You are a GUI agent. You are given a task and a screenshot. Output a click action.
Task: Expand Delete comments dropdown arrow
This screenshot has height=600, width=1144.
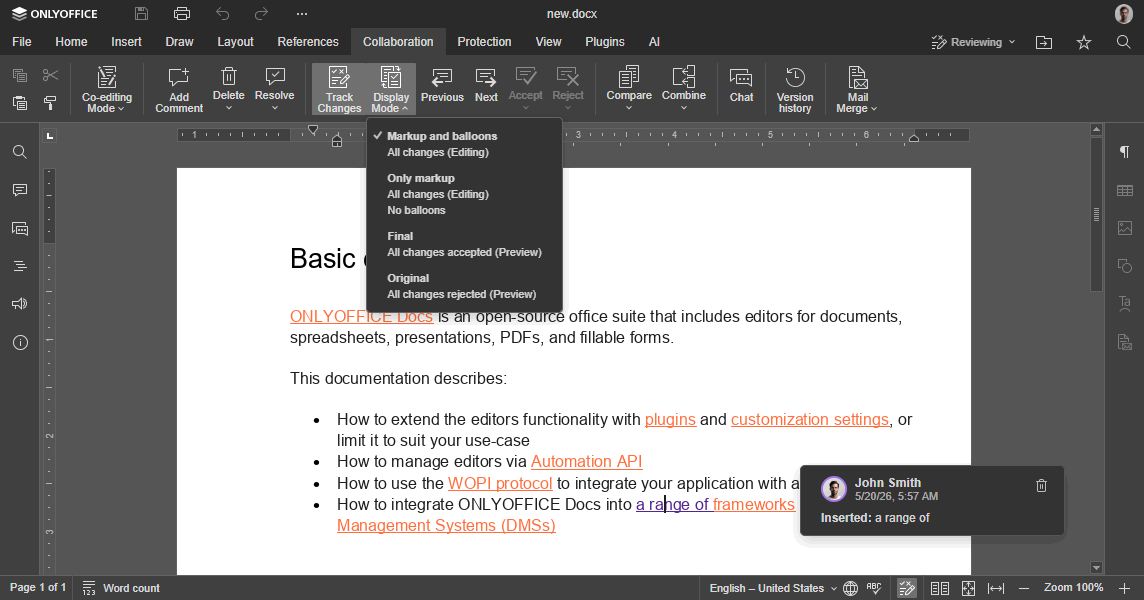click(x=228, y=108)
